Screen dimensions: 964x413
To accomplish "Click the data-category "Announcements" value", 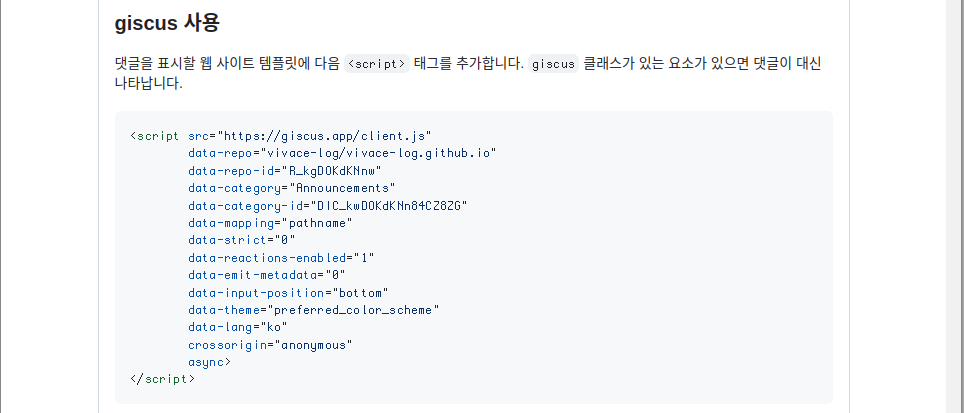I will coord(342,188).
